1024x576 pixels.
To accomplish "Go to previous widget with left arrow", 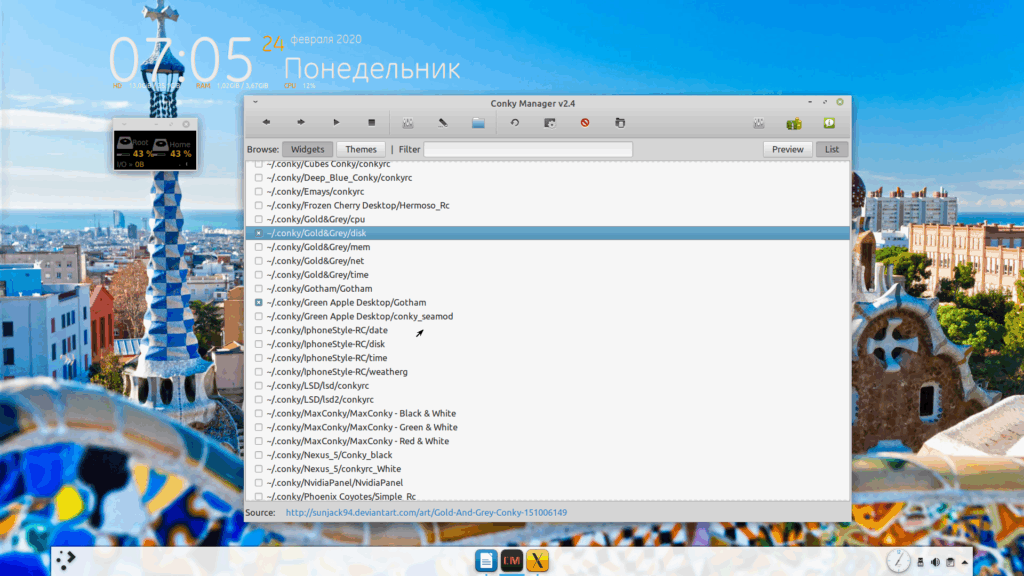I will [x=266, y=122].
